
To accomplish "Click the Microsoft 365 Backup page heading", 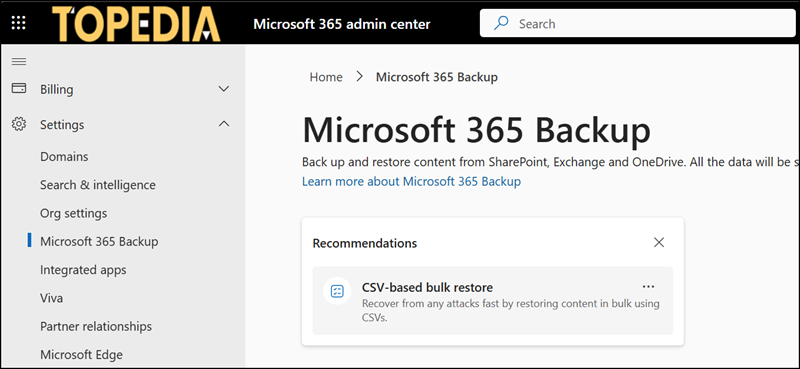I will click(477, 131).
